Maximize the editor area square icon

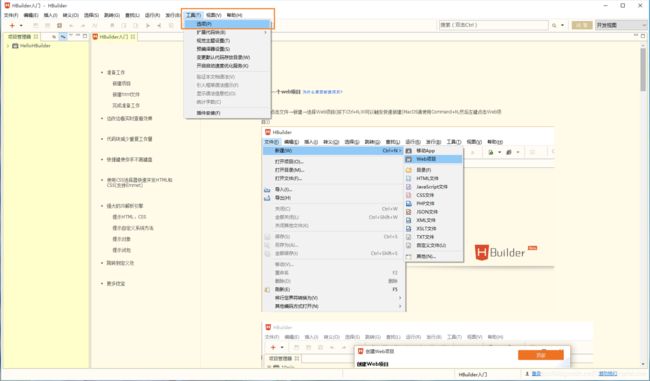pyautogui.click(x=643, y=36)
